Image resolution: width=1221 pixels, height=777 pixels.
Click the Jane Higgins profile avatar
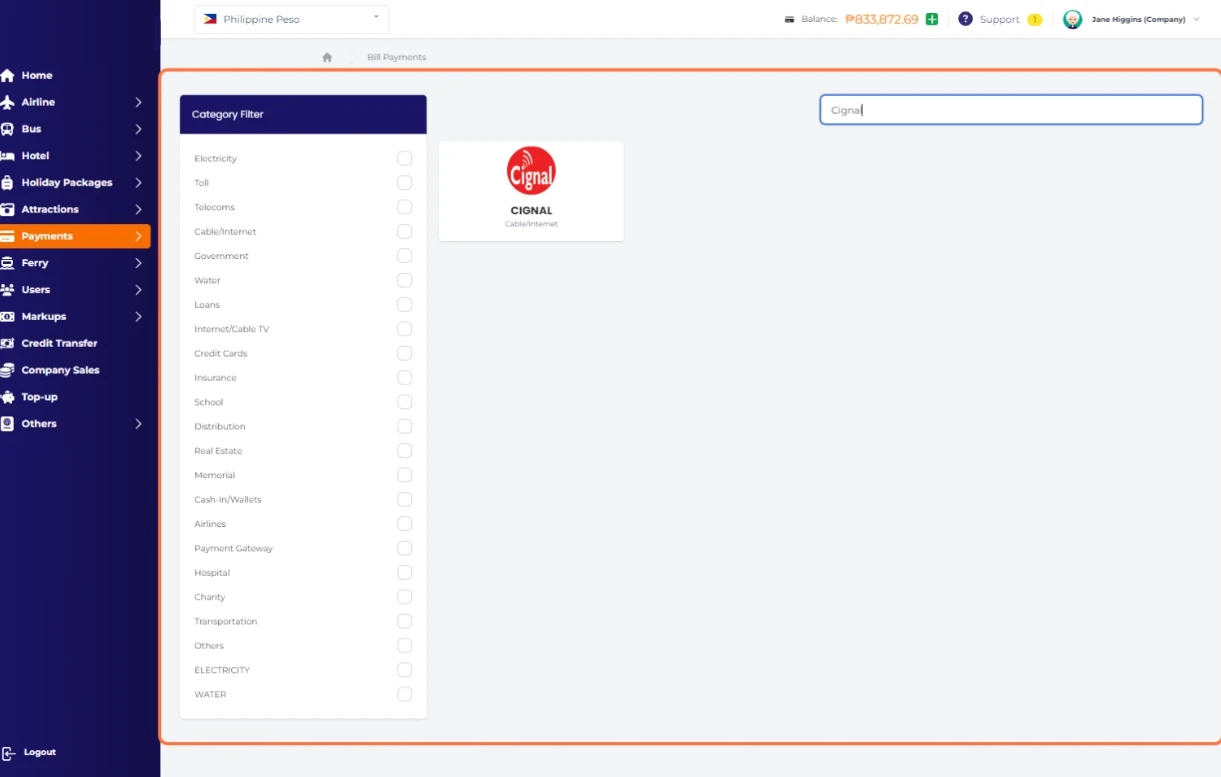tap(1072, 20)
